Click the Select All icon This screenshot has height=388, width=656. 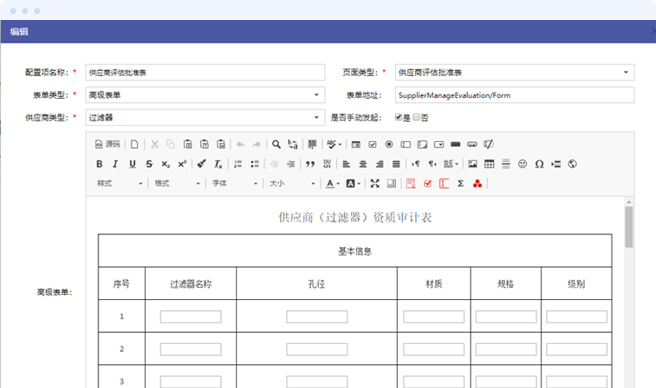[312, 144]
